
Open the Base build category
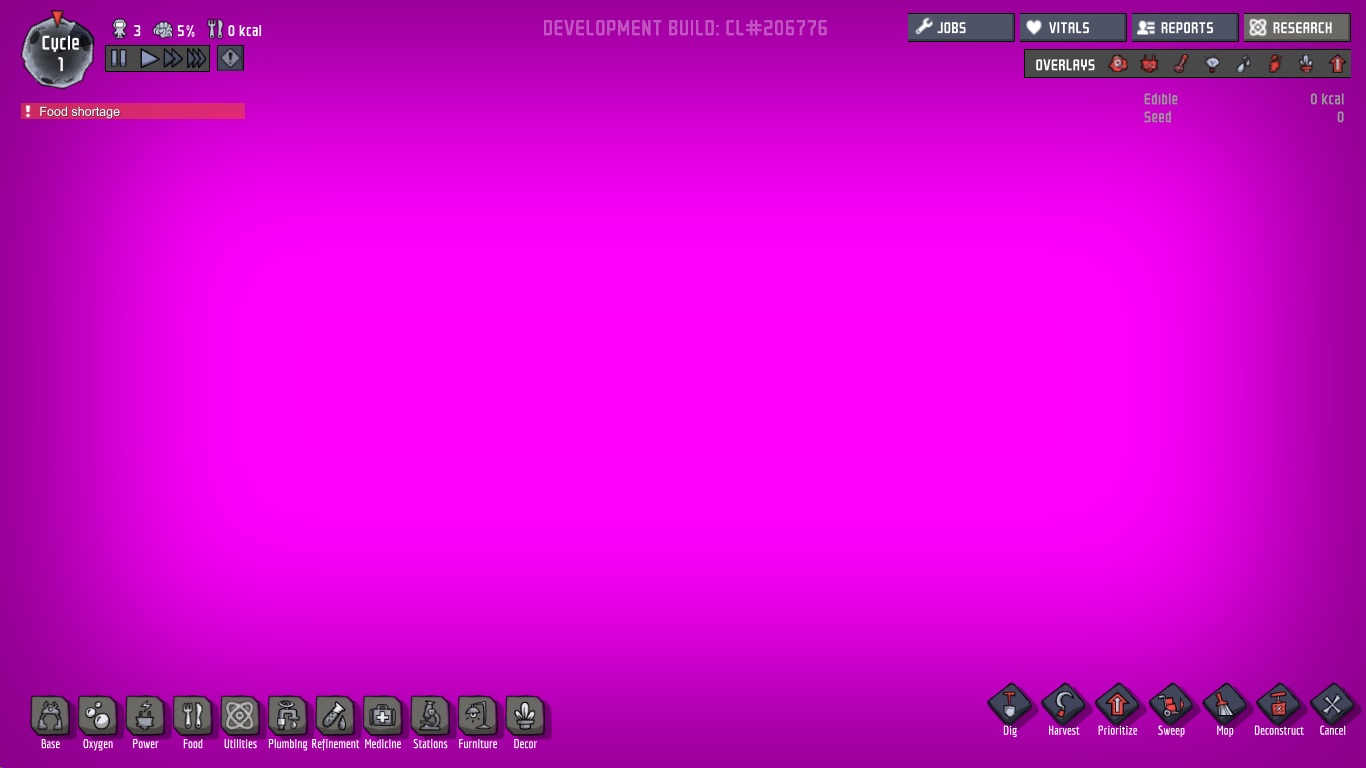[50, 716]
